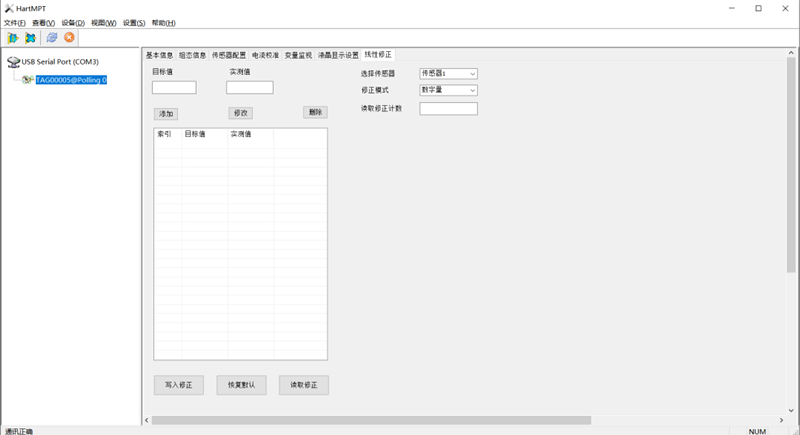Click the status bar message at bottom left
This screenshot has height=435, width=800.
tap(19, 431)
